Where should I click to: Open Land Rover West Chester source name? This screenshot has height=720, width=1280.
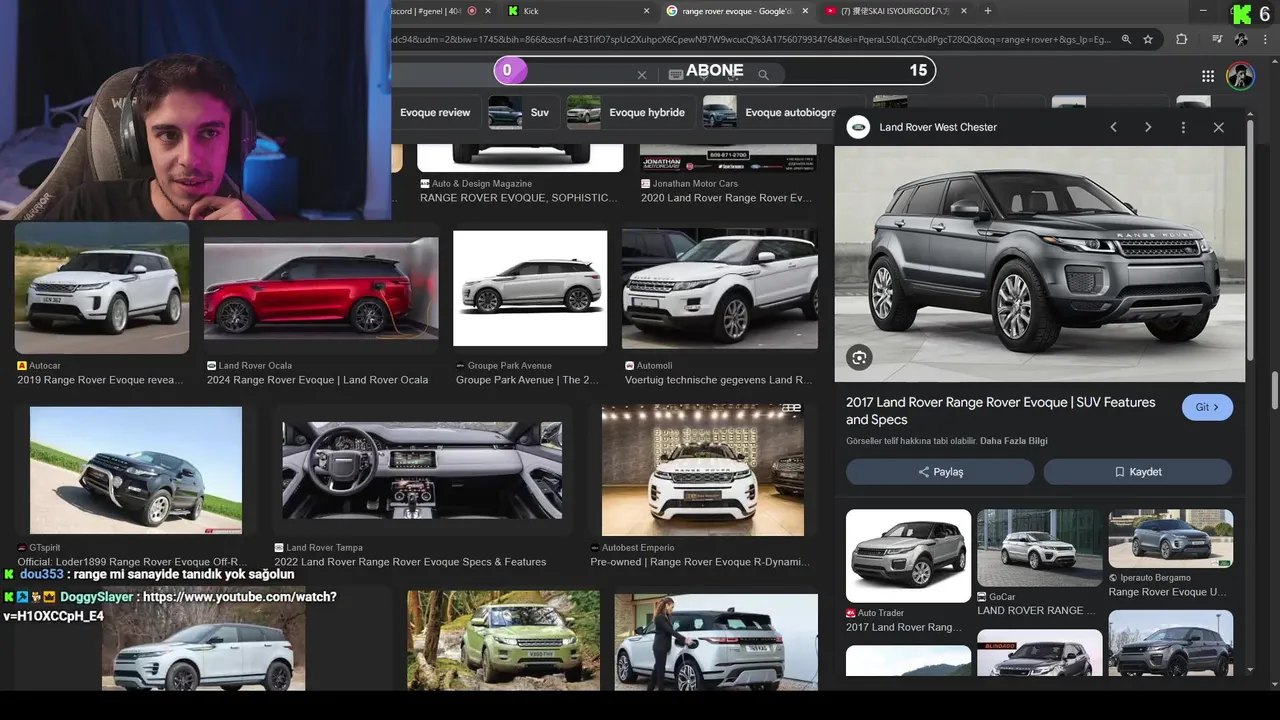click(938, 127)
